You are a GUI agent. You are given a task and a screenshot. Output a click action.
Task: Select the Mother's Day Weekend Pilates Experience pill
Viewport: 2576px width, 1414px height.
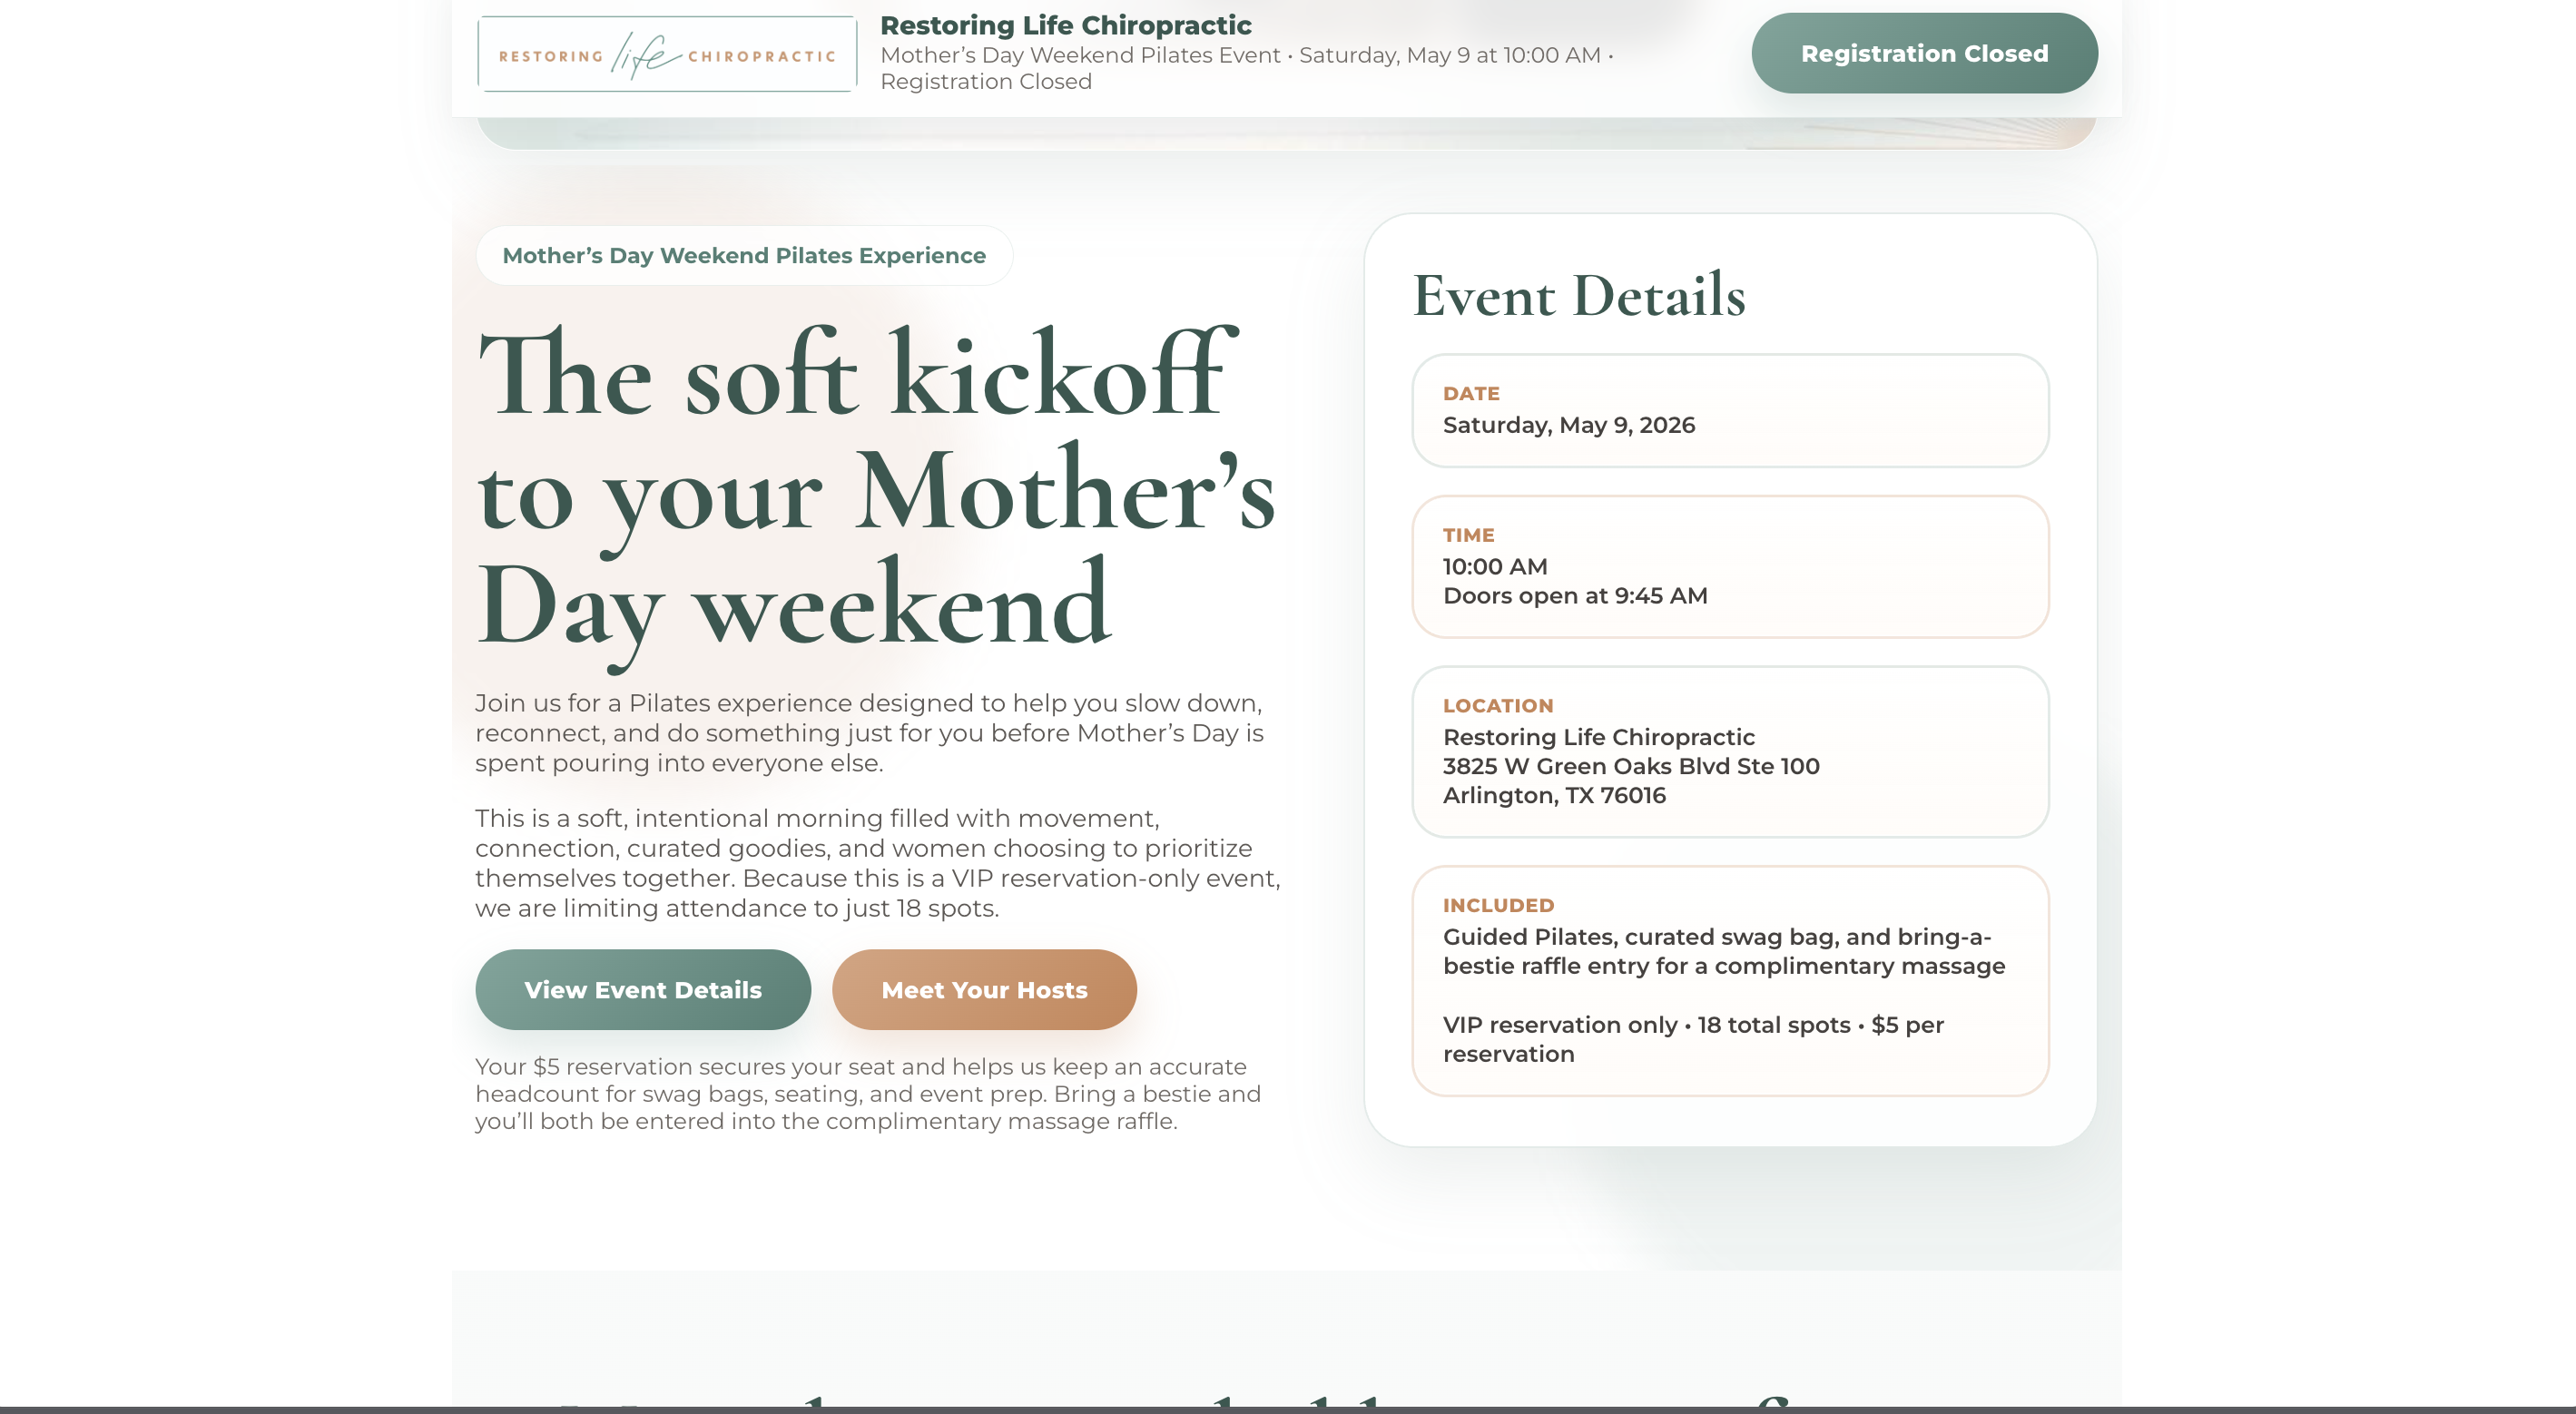pyautogui.click(x=744, y=256)
